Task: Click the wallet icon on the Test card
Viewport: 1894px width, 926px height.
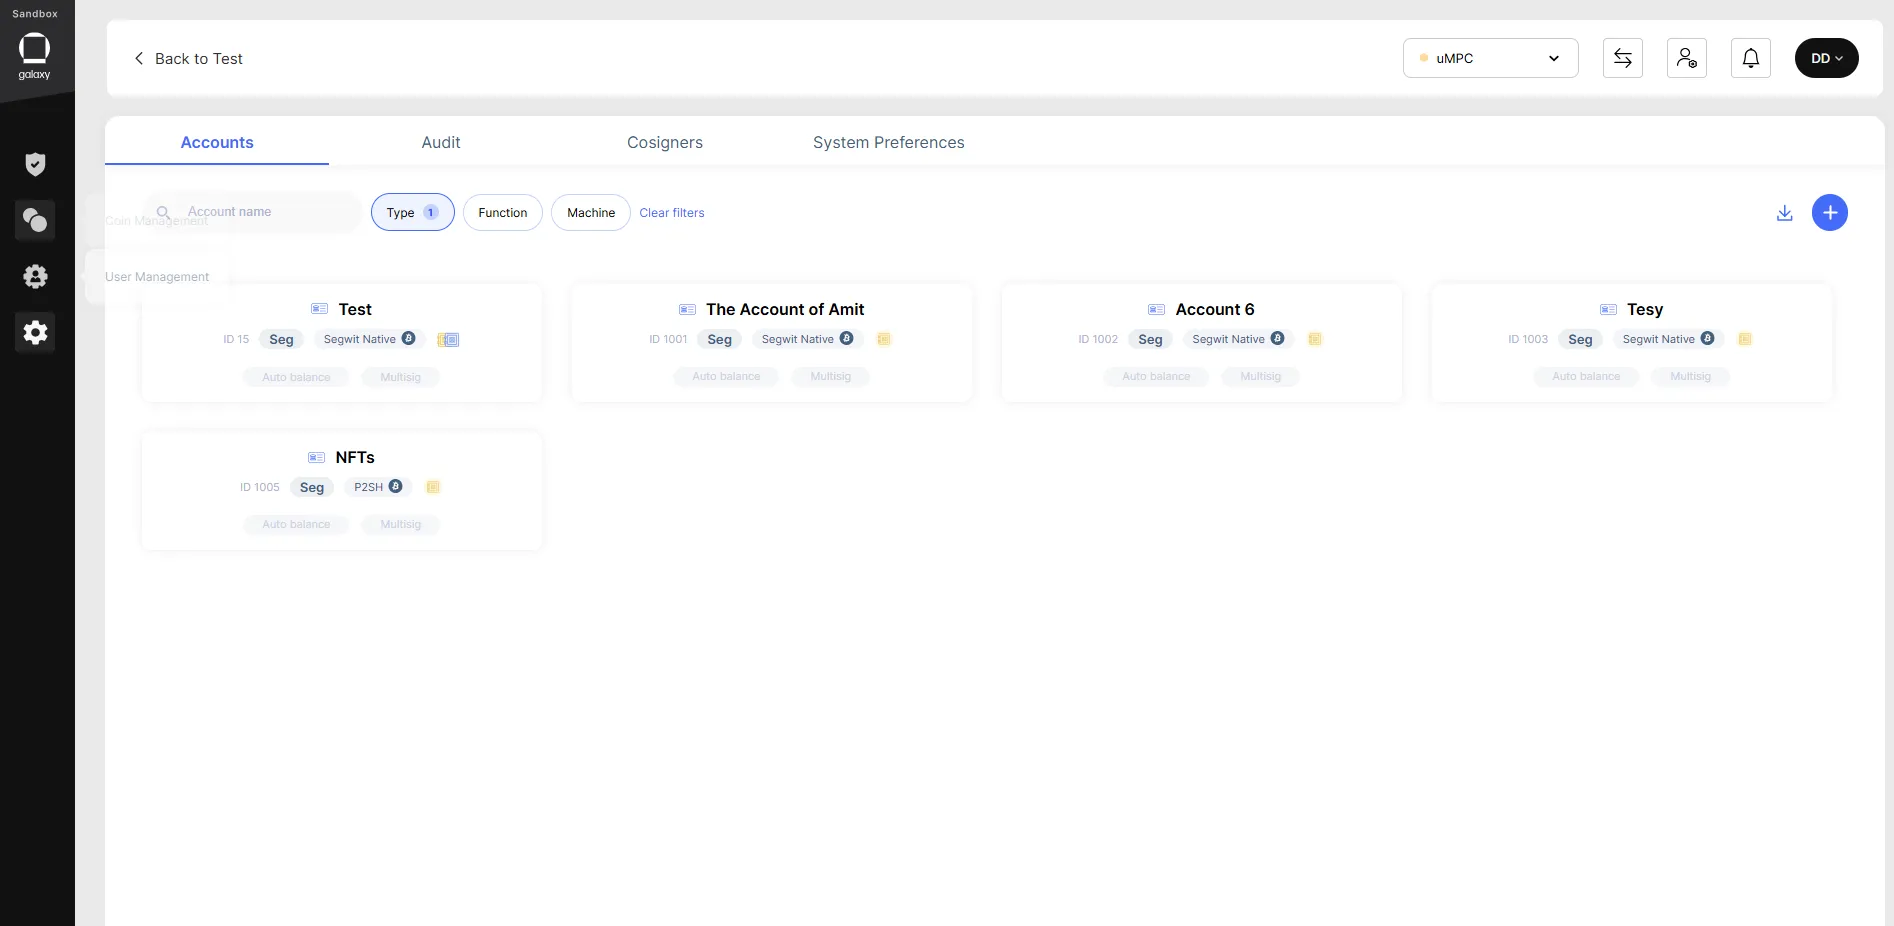Action: click(x=448, y=340)
